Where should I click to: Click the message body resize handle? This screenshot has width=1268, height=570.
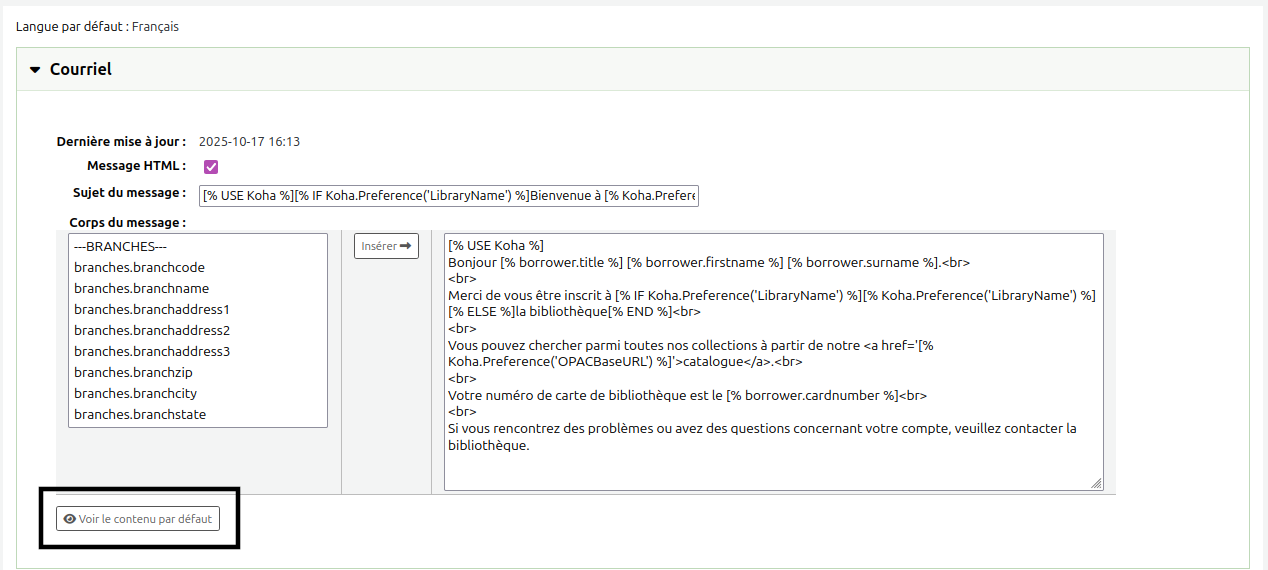pyautogui.click(x=1096, y=483)
